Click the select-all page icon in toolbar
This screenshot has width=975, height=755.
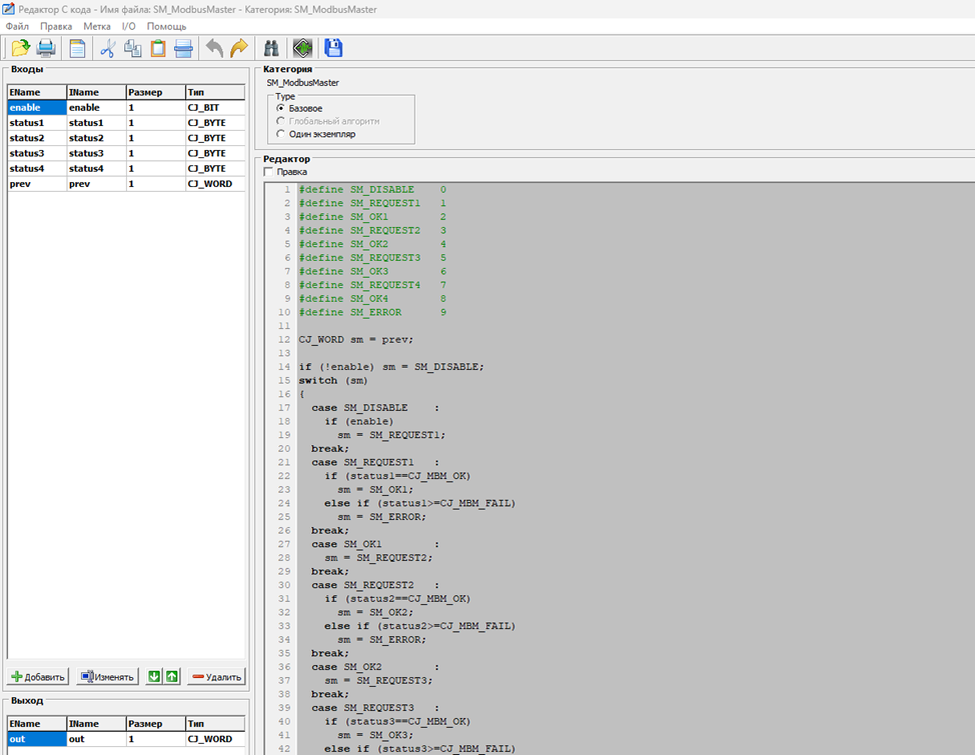point(183,48)
